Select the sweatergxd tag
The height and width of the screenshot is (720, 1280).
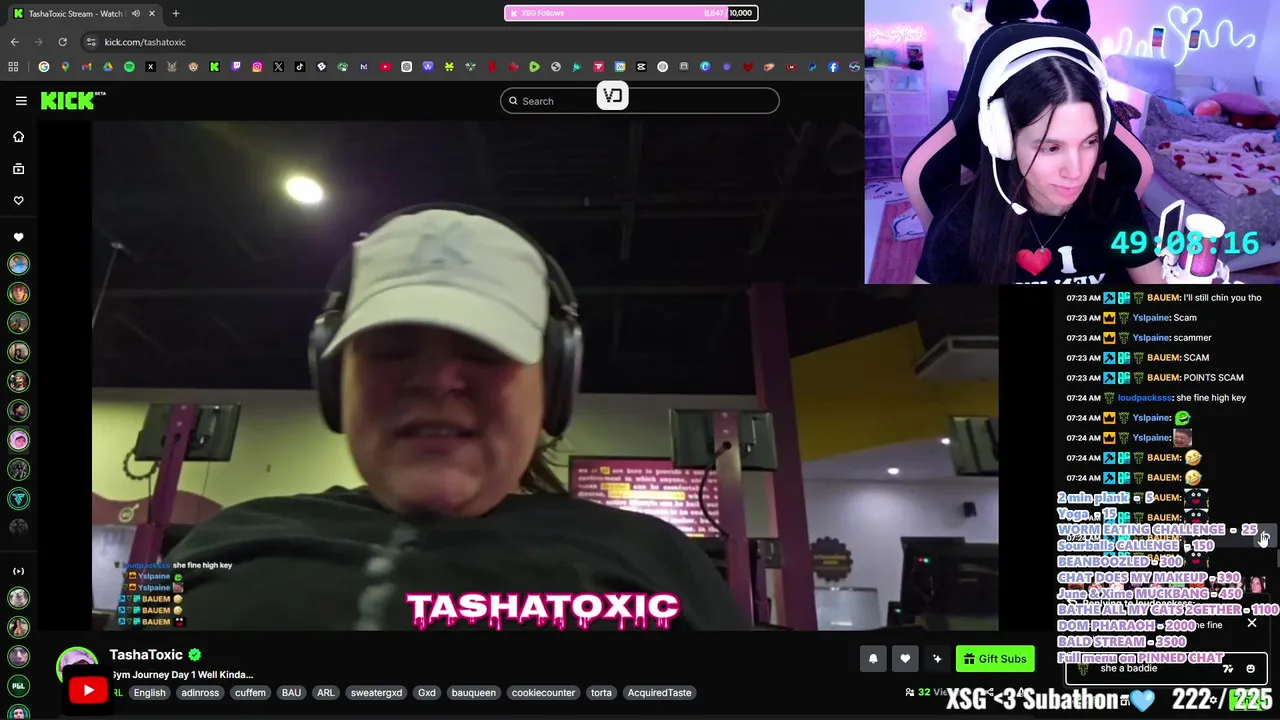pyautogui.click(x=376, y=692)
